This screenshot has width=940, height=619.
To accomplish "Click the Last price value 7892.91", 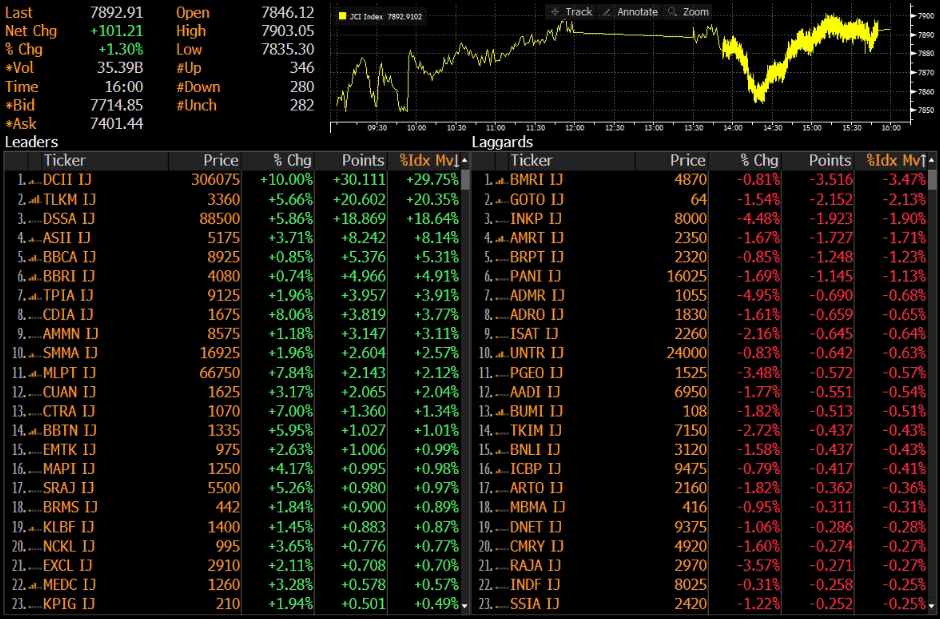I will pyautogui.click(x=116, y=13).
